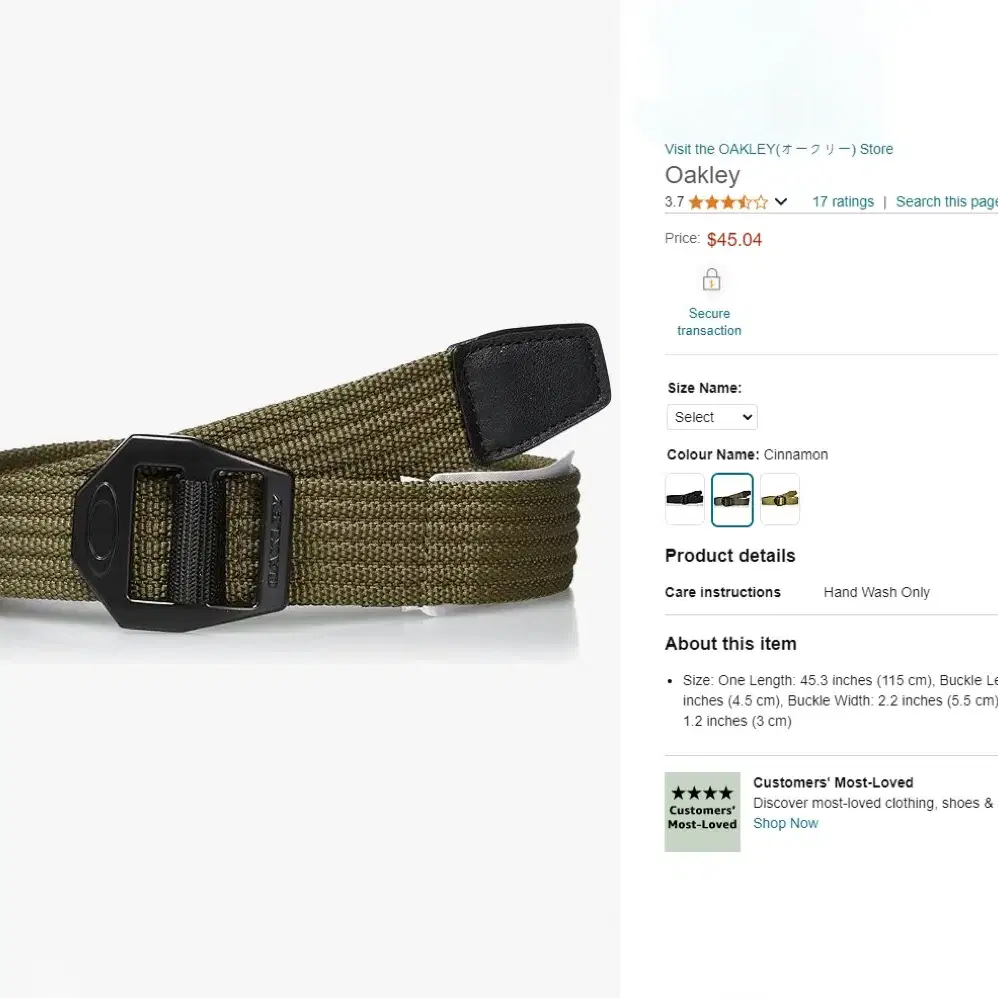The width and height of the screenshot is (998, 998).
Task: Open the 17 ratings link
Action: 843,202
